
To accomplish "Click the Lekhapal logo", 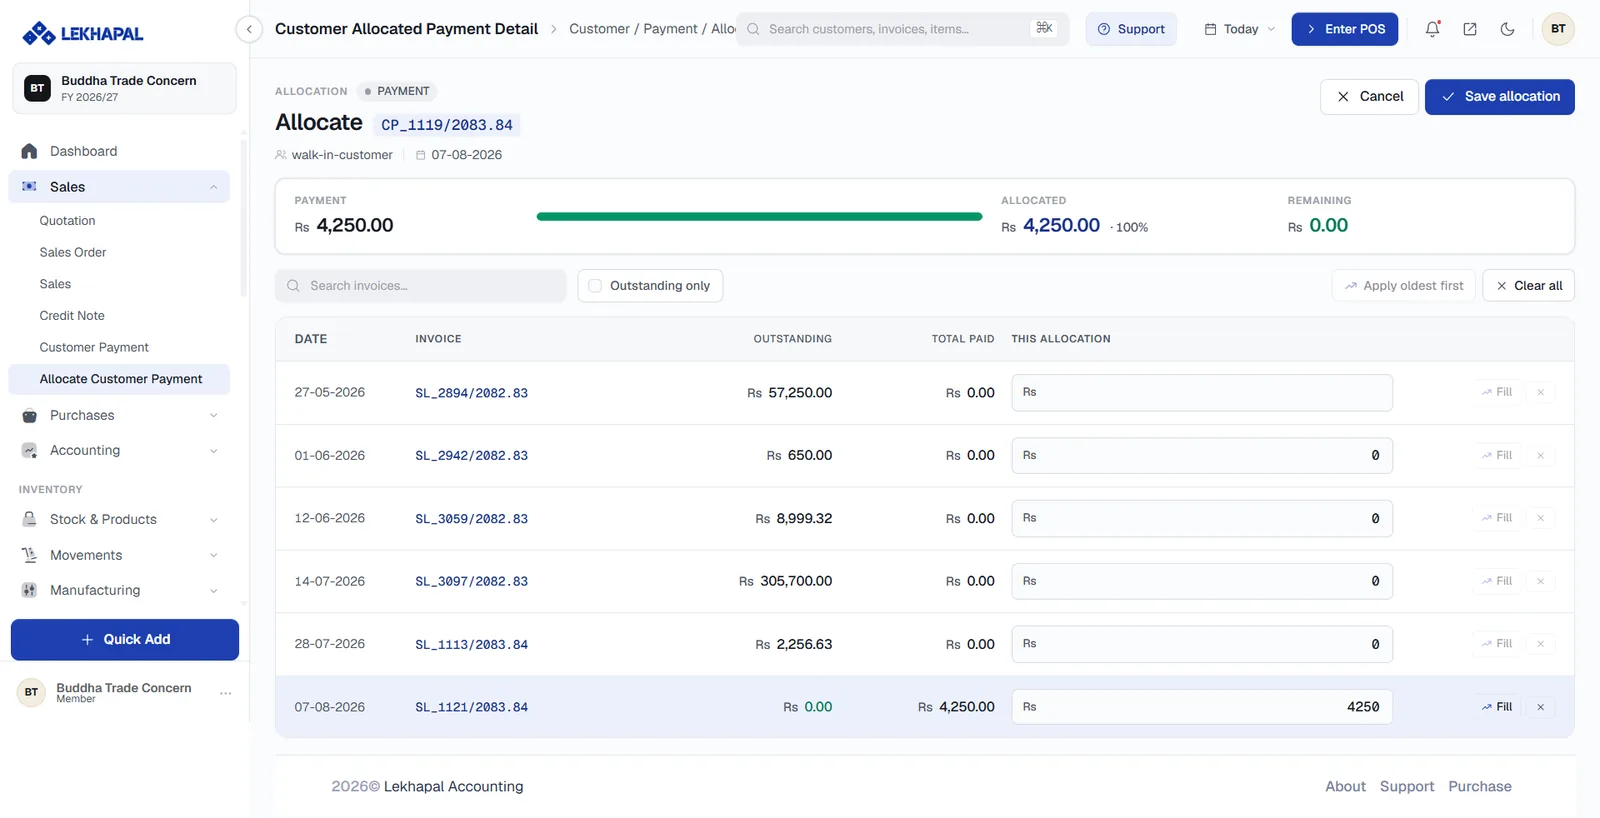I will [x=83, y=33].
